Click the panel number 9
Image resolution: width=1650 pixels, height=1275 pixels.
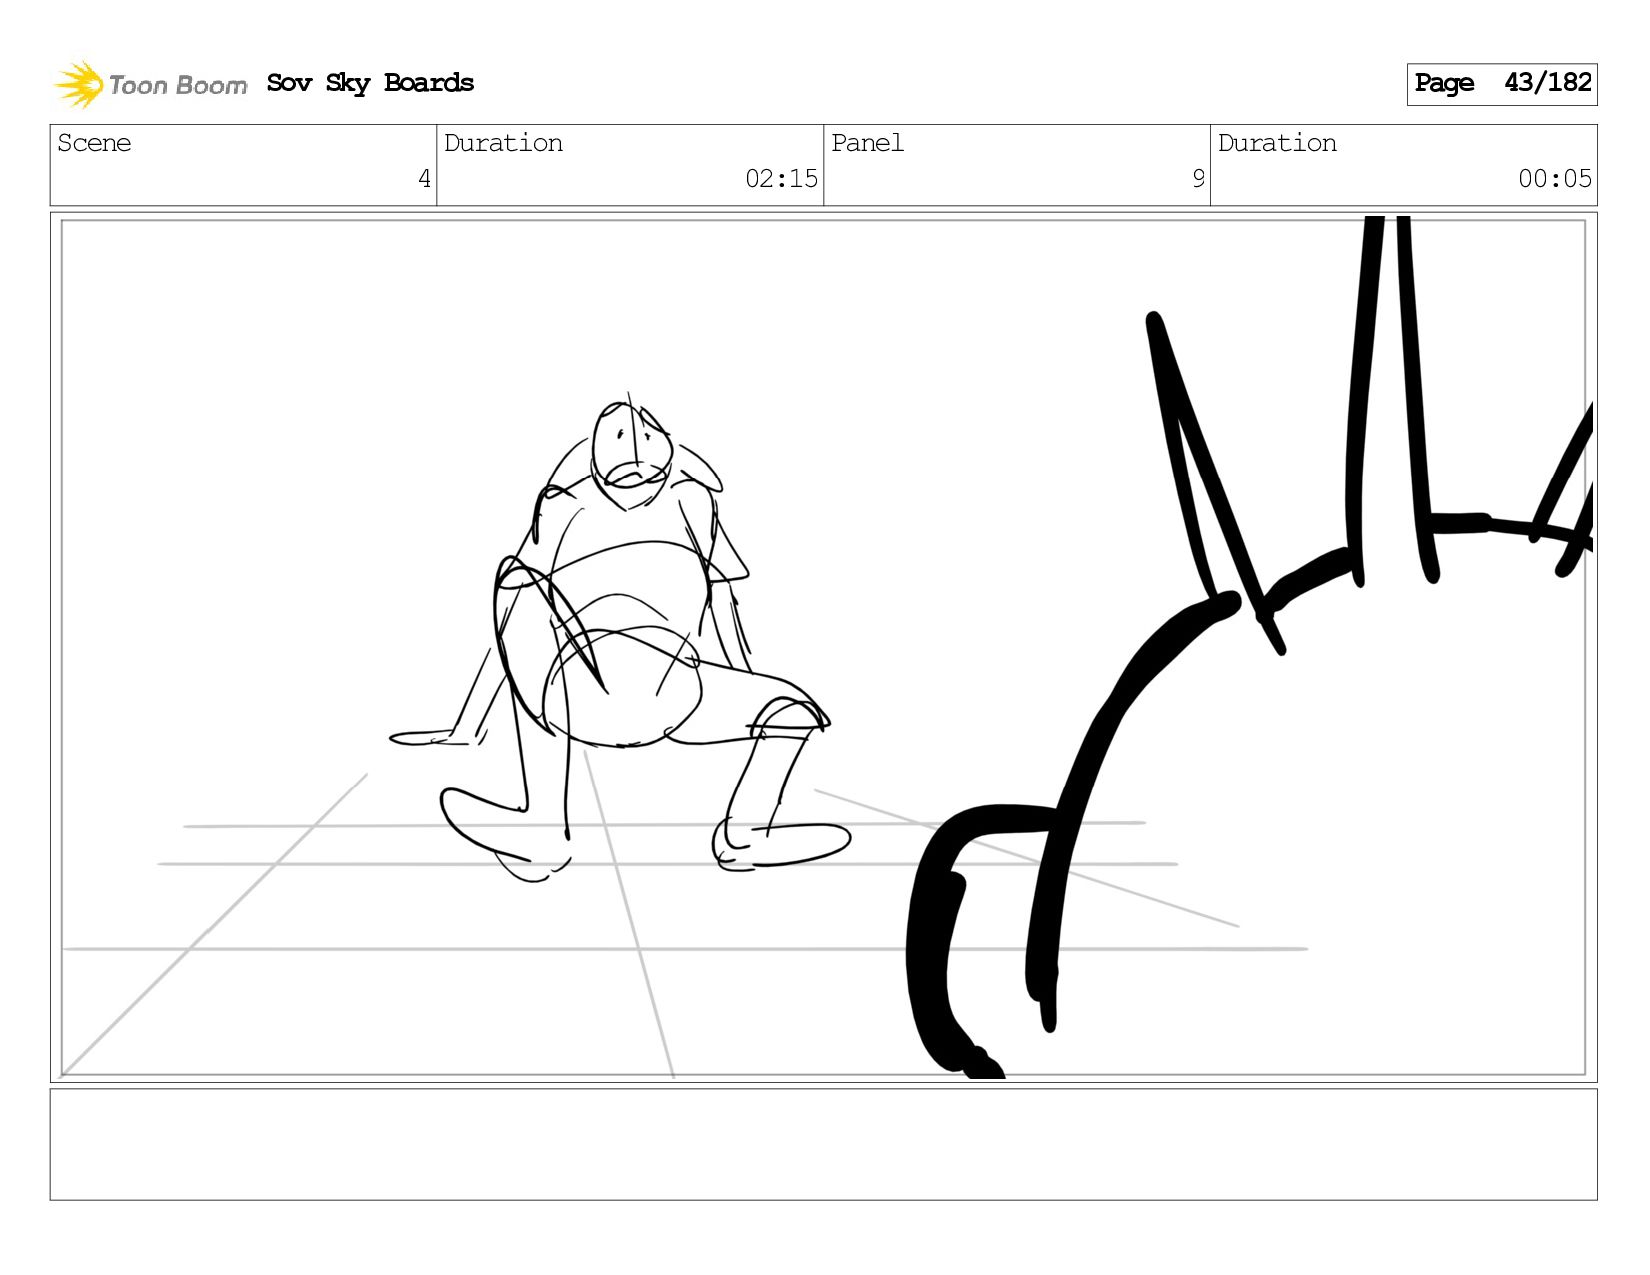coord(1198,179)
